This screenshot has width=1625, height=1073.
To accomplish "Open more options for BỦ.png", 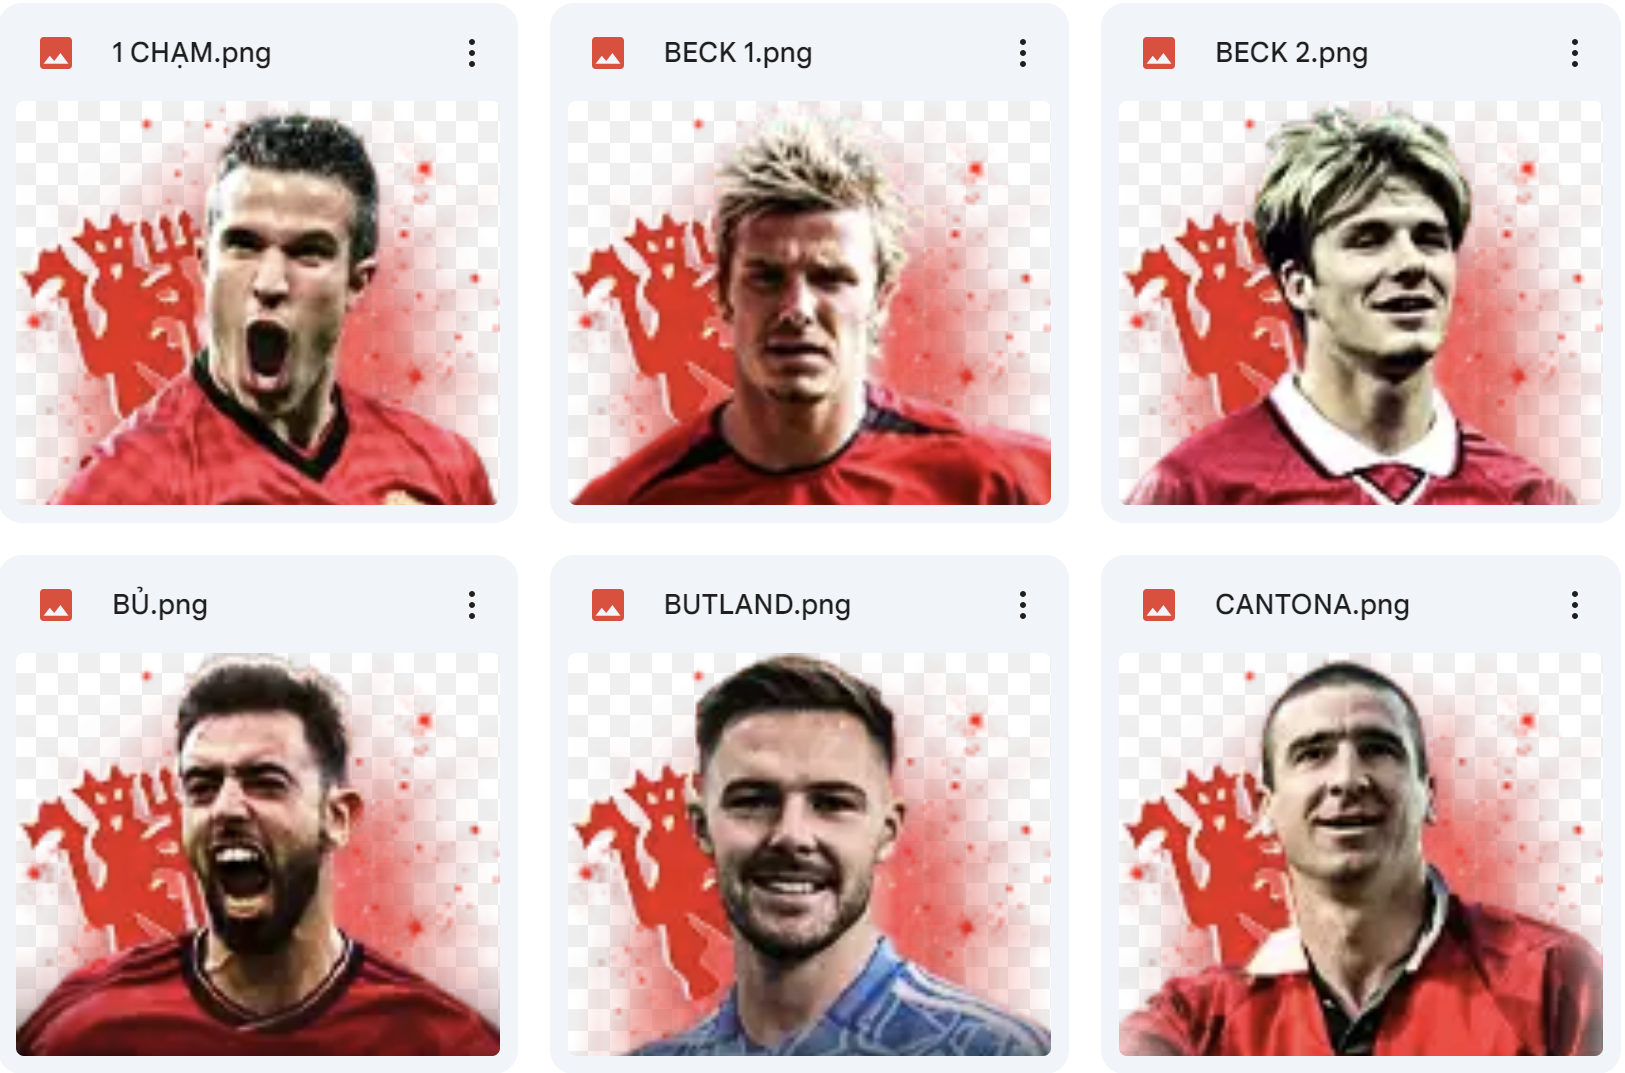I will tap(472, 604).
